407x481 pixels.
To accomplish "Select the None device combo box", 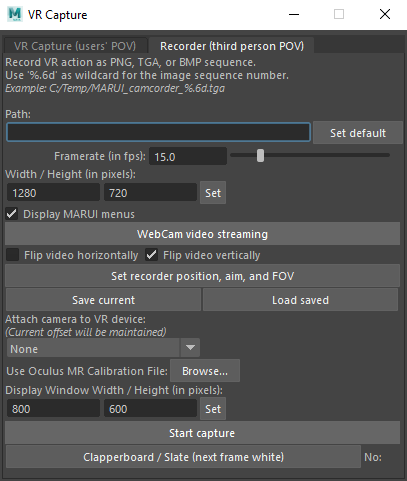I will coord(103,348).
